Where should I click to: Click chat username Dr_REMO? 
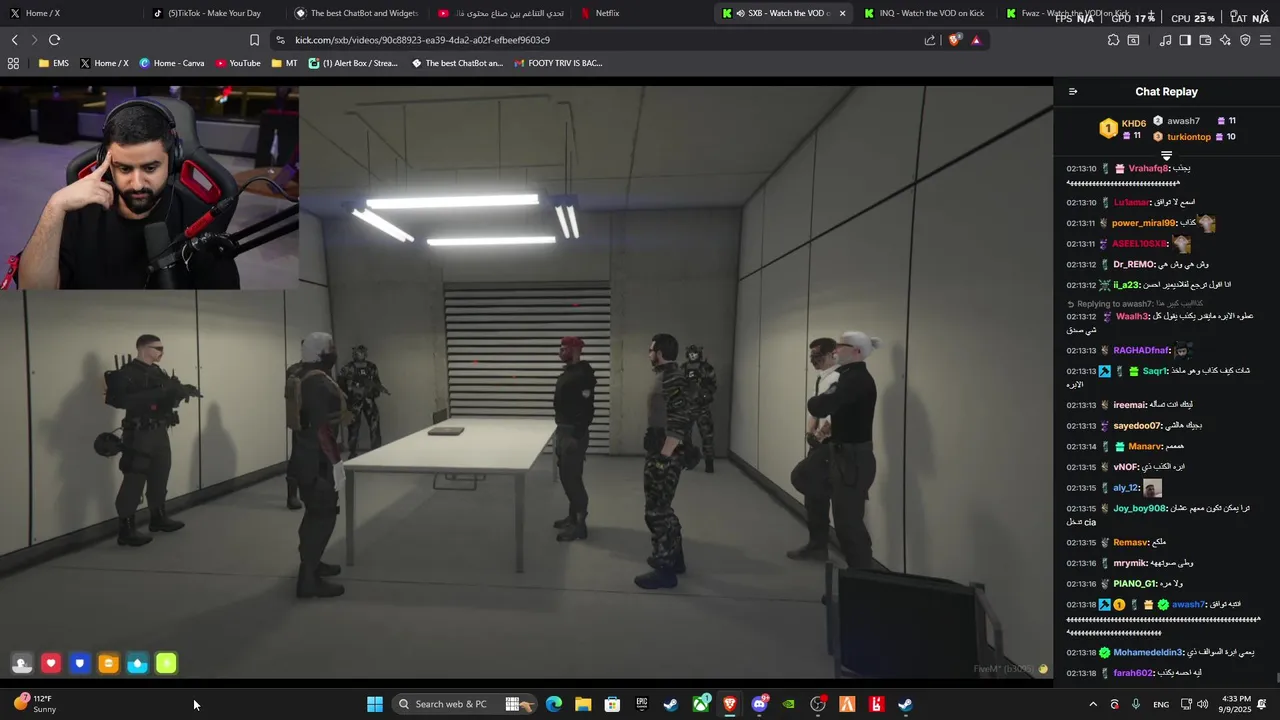[x=1133, y=264]
